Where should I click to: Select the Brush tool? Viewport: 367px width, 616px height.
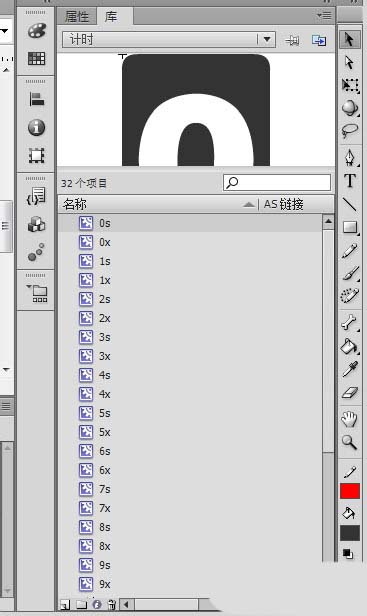pyautogui.click(x=350, y=273)
